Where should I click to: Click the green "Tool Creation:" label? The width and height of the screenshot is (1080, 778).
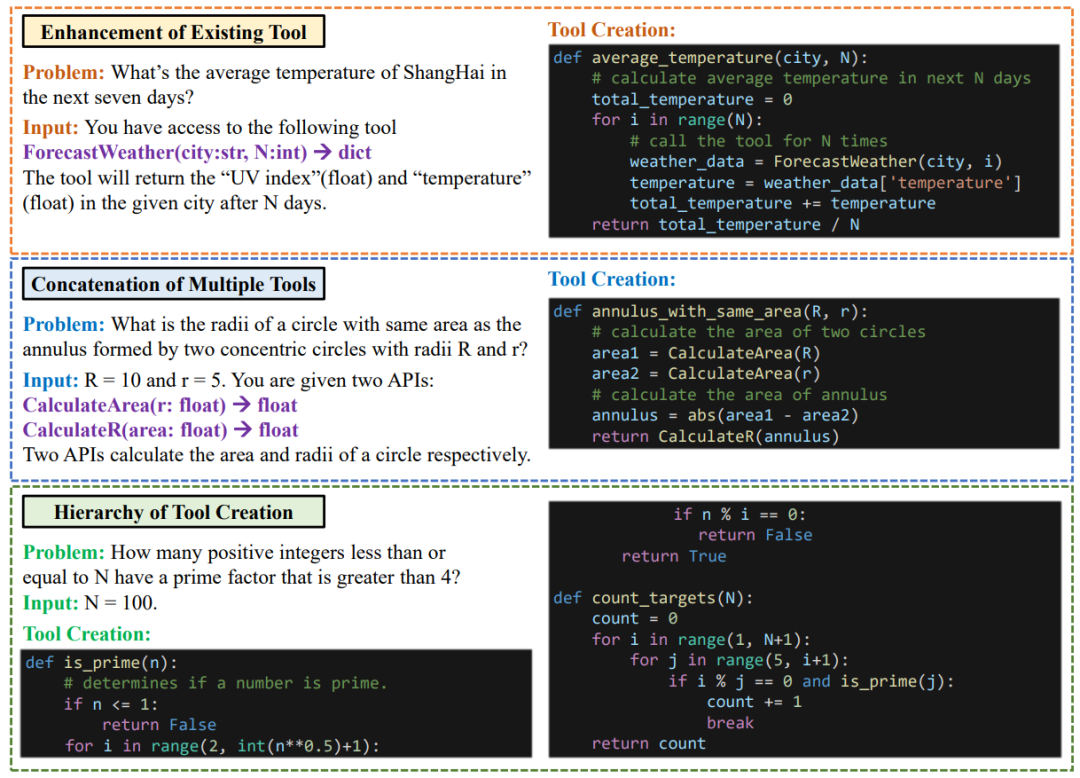click(x=86, y=633)
